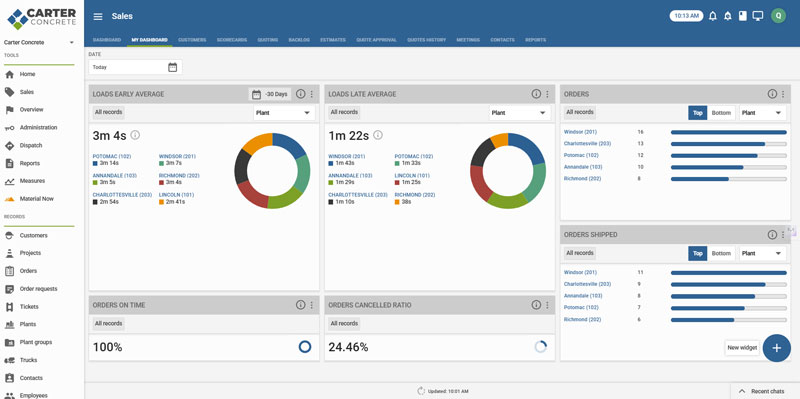Screen dimensions: 800x399
Task: Click refresh icon next to Updated 10:01 AM
Action: click(421, 391)
